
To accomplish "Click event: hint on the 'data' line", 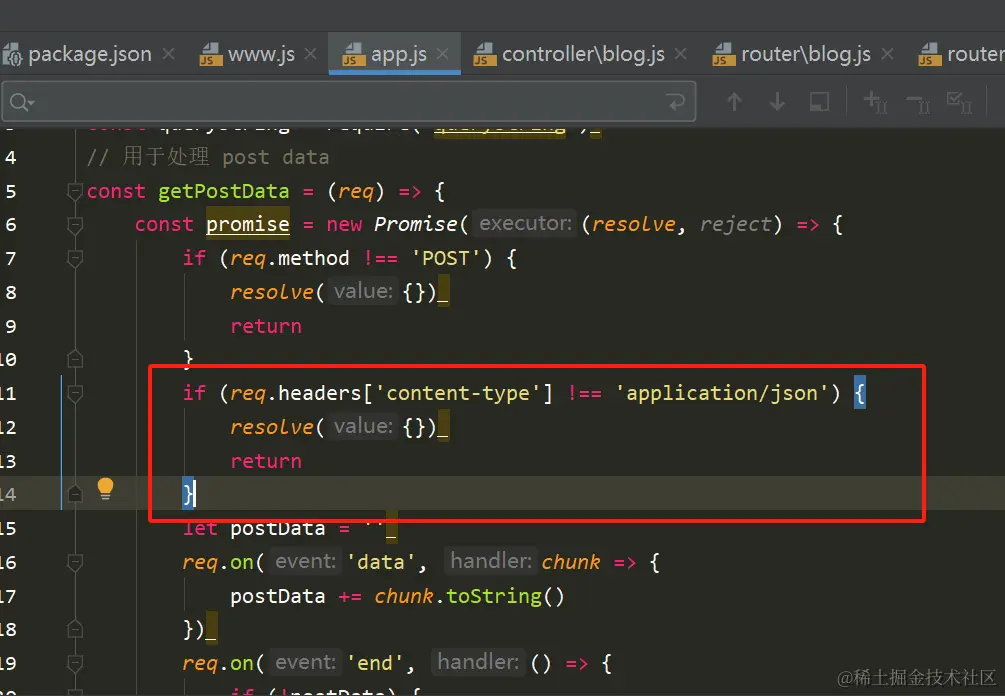I will click(x=305, y=561).
